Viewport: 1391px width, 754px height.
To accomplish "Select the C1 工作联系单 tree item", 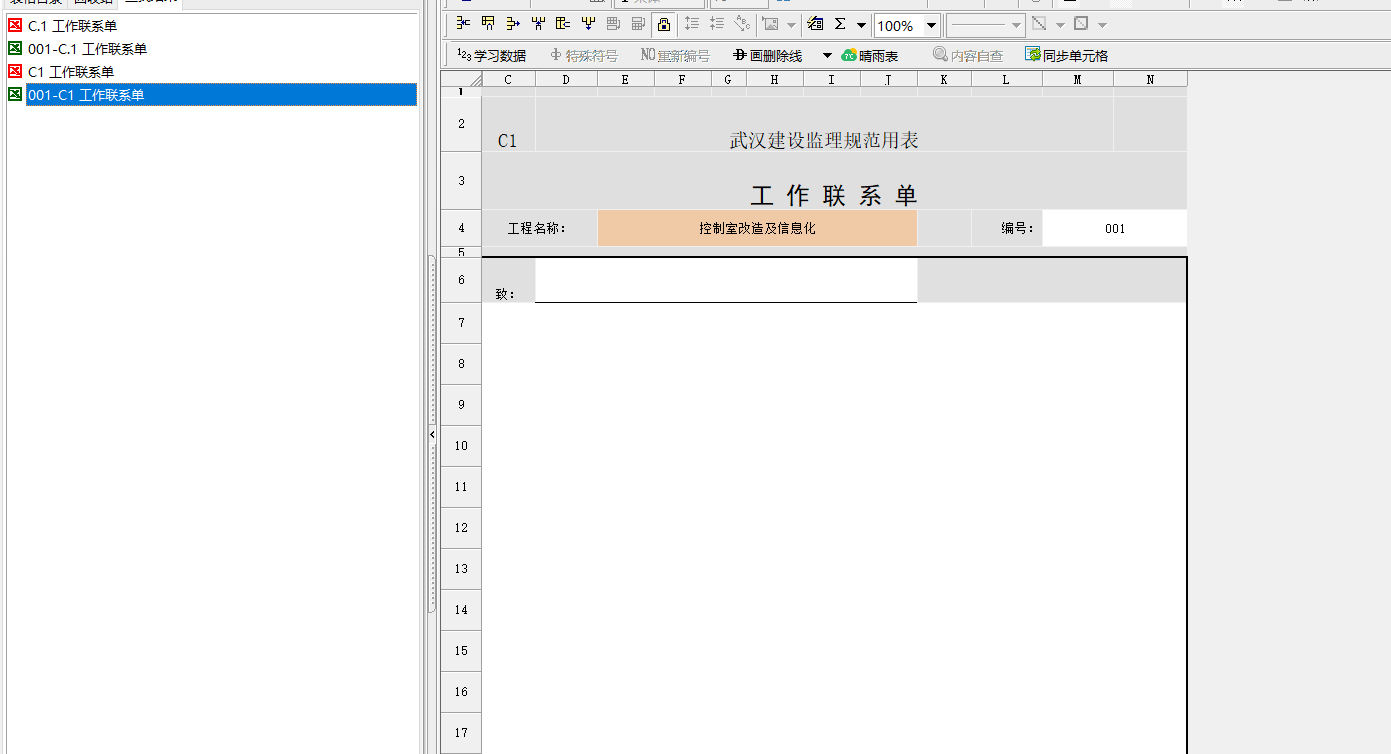I will [x=71, y=72].
